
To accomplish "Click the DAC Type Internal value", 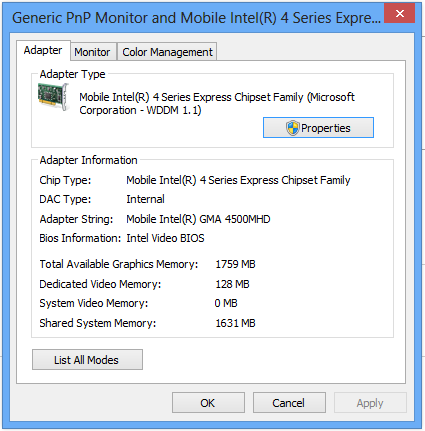I will pyautogui.click(x=145, y=199).
